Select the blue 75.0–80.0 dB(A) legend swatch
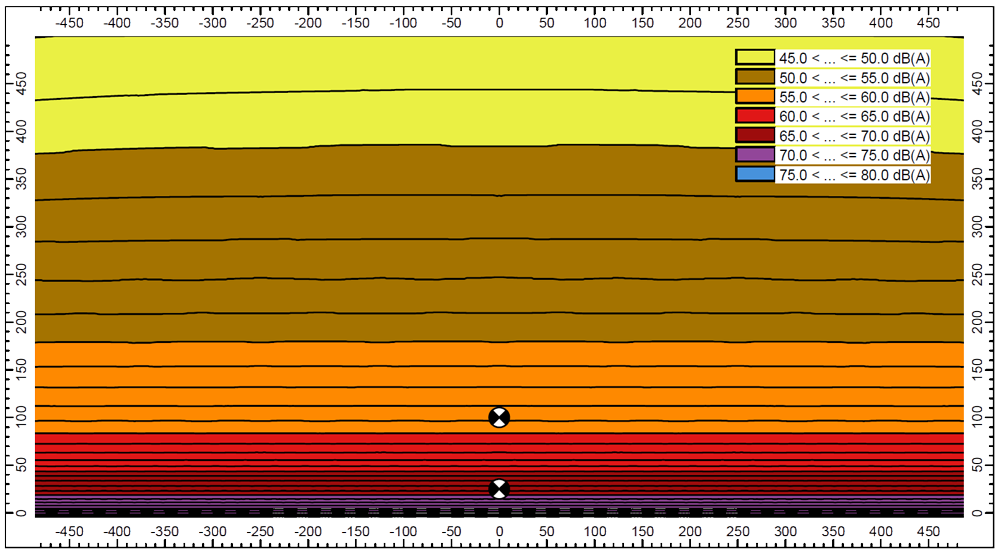 point(755,174)
